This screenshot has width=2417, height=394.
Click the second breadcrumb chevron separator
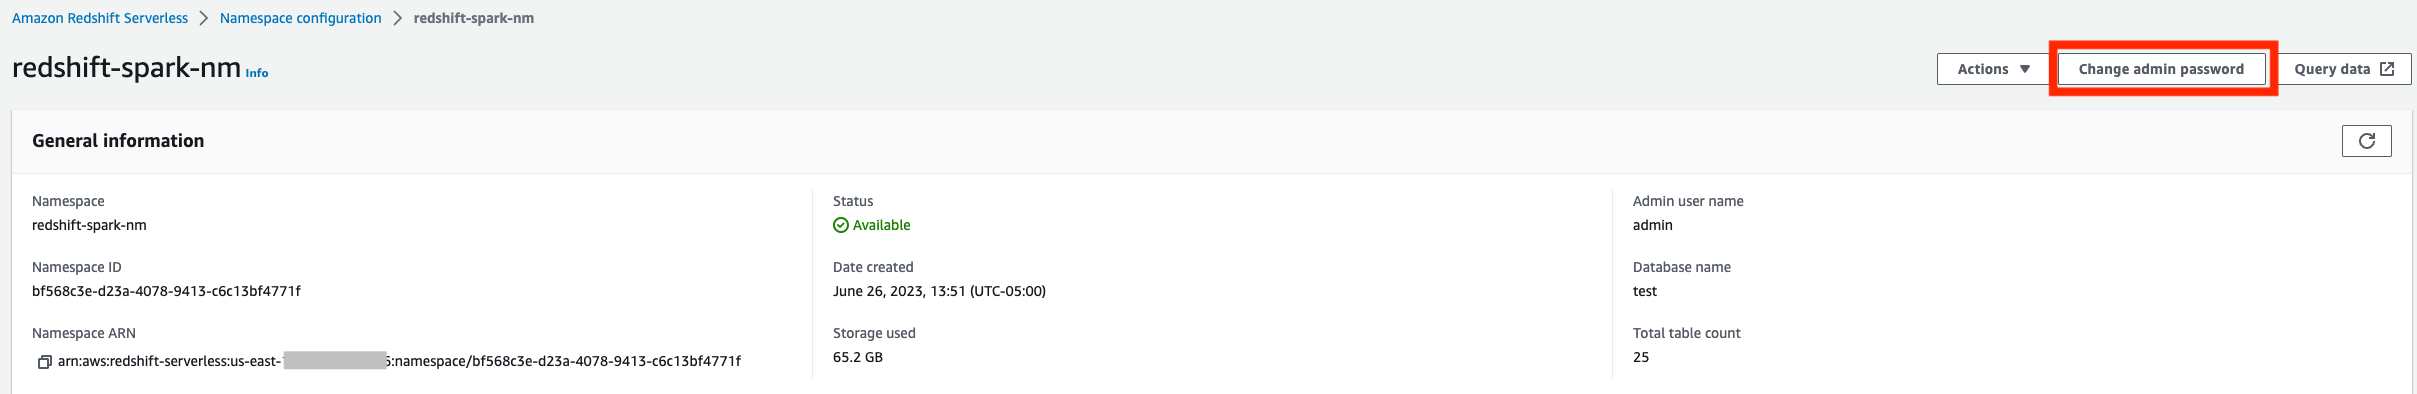click(x=397, y=18)
